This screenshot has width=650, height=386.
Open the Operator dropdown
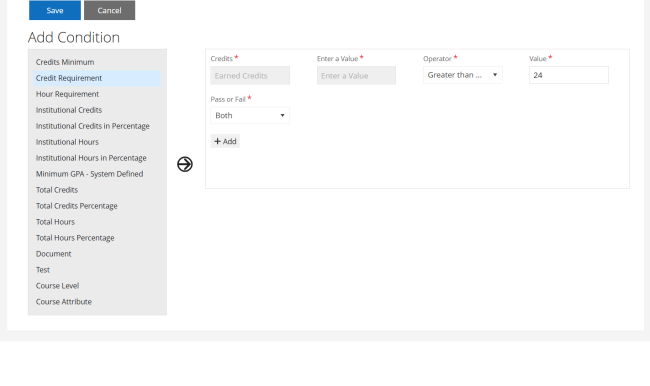click(x=463, y=75)
